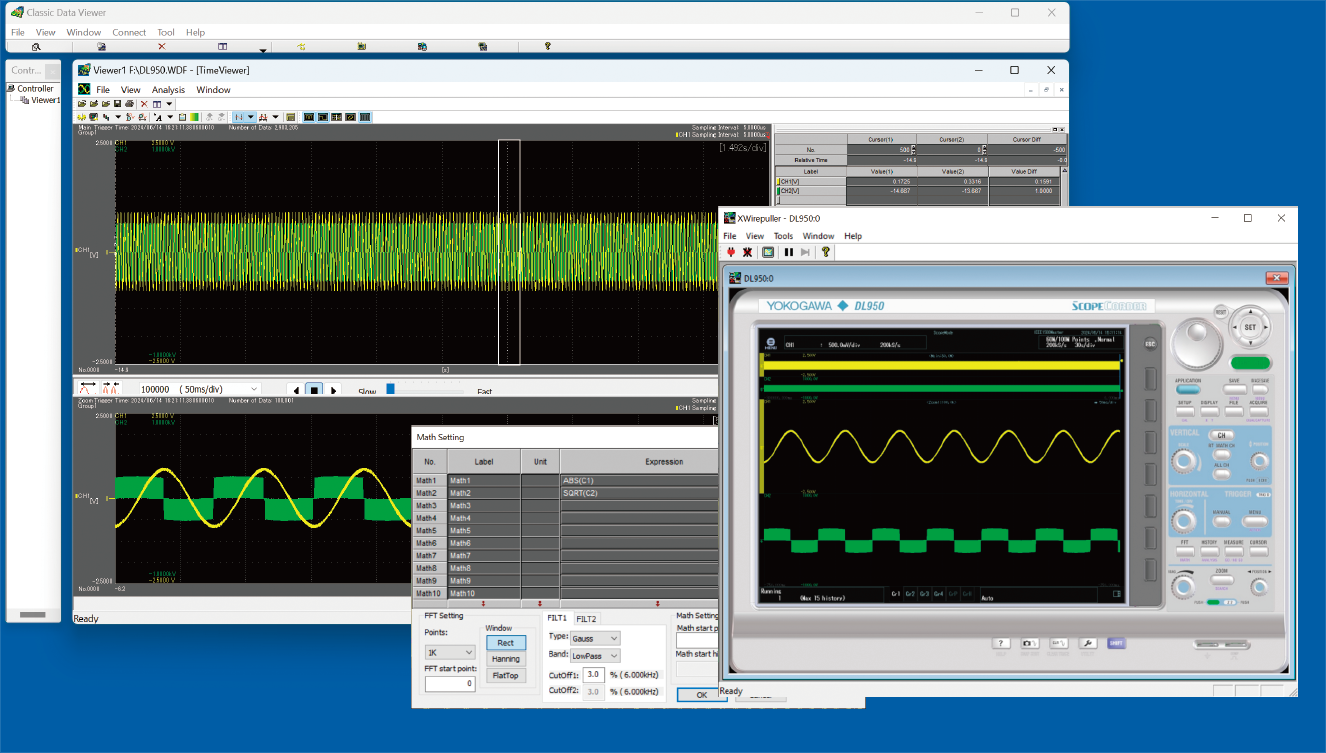Click the red X icon in Classic Data Viewer toolbar
Screen dimensions: 1326x753
[162, 46]
